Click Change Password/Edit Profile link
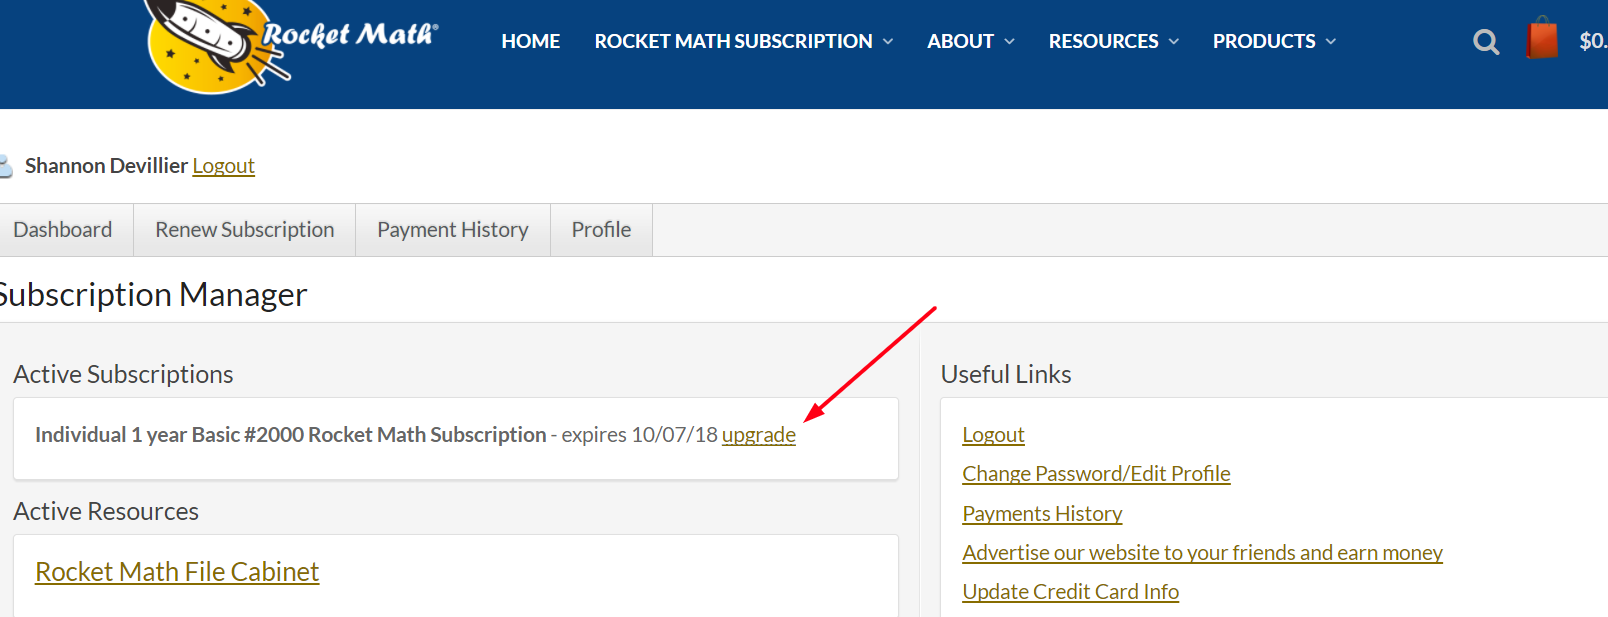 [x=1096, y=474]
